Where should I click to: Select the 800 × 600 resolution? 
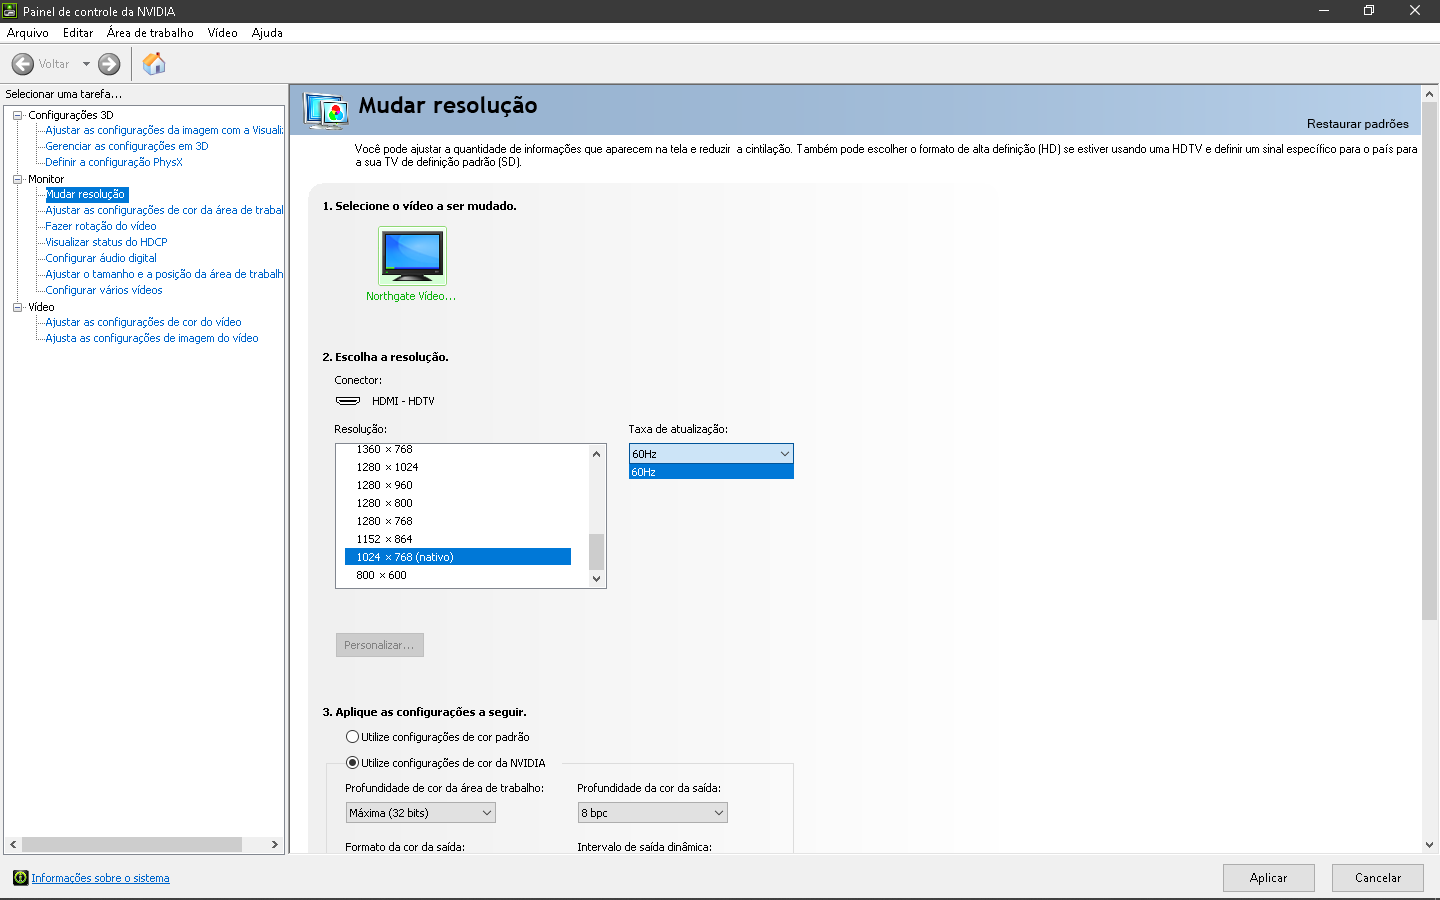[458, 575]
